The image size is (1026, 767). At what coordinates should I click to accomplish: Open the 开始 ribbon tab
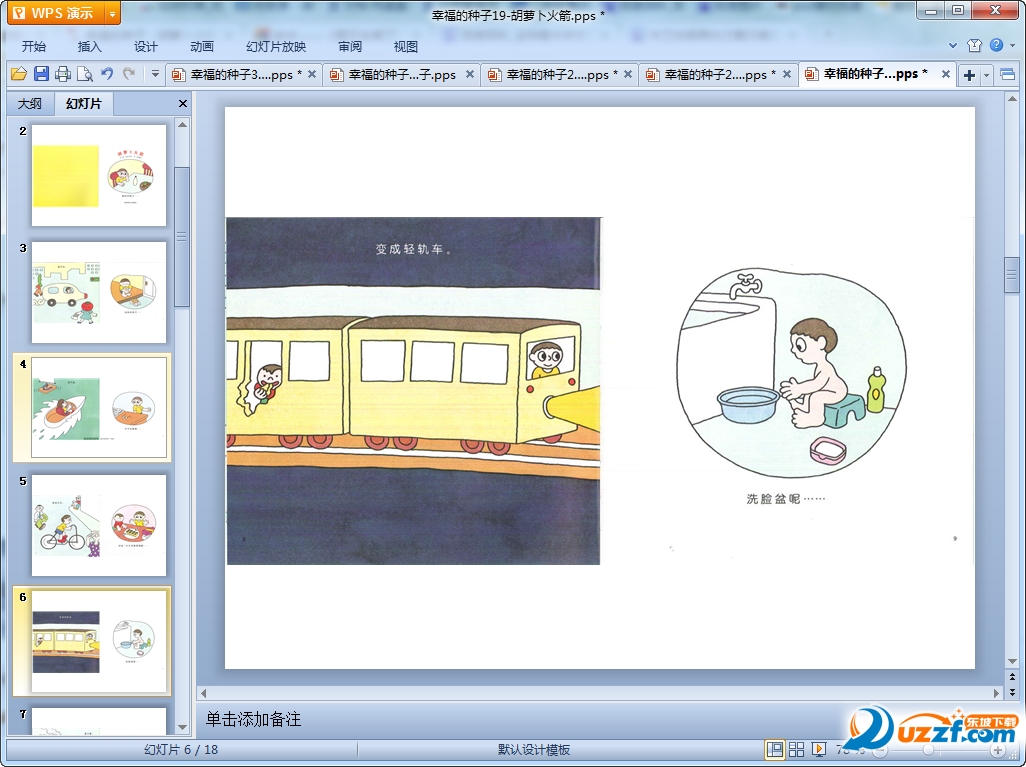(x=34, y=46)
